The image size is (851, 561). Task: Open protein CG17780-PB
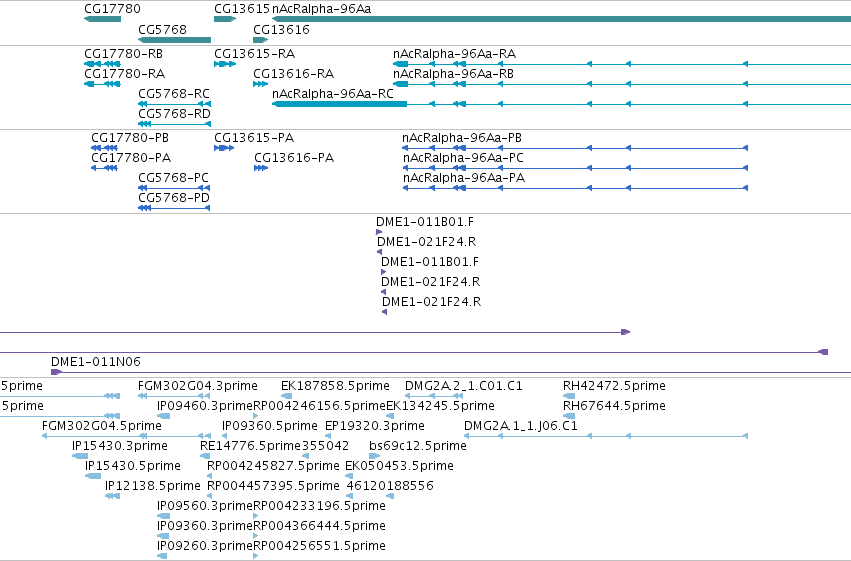(130, 138)
